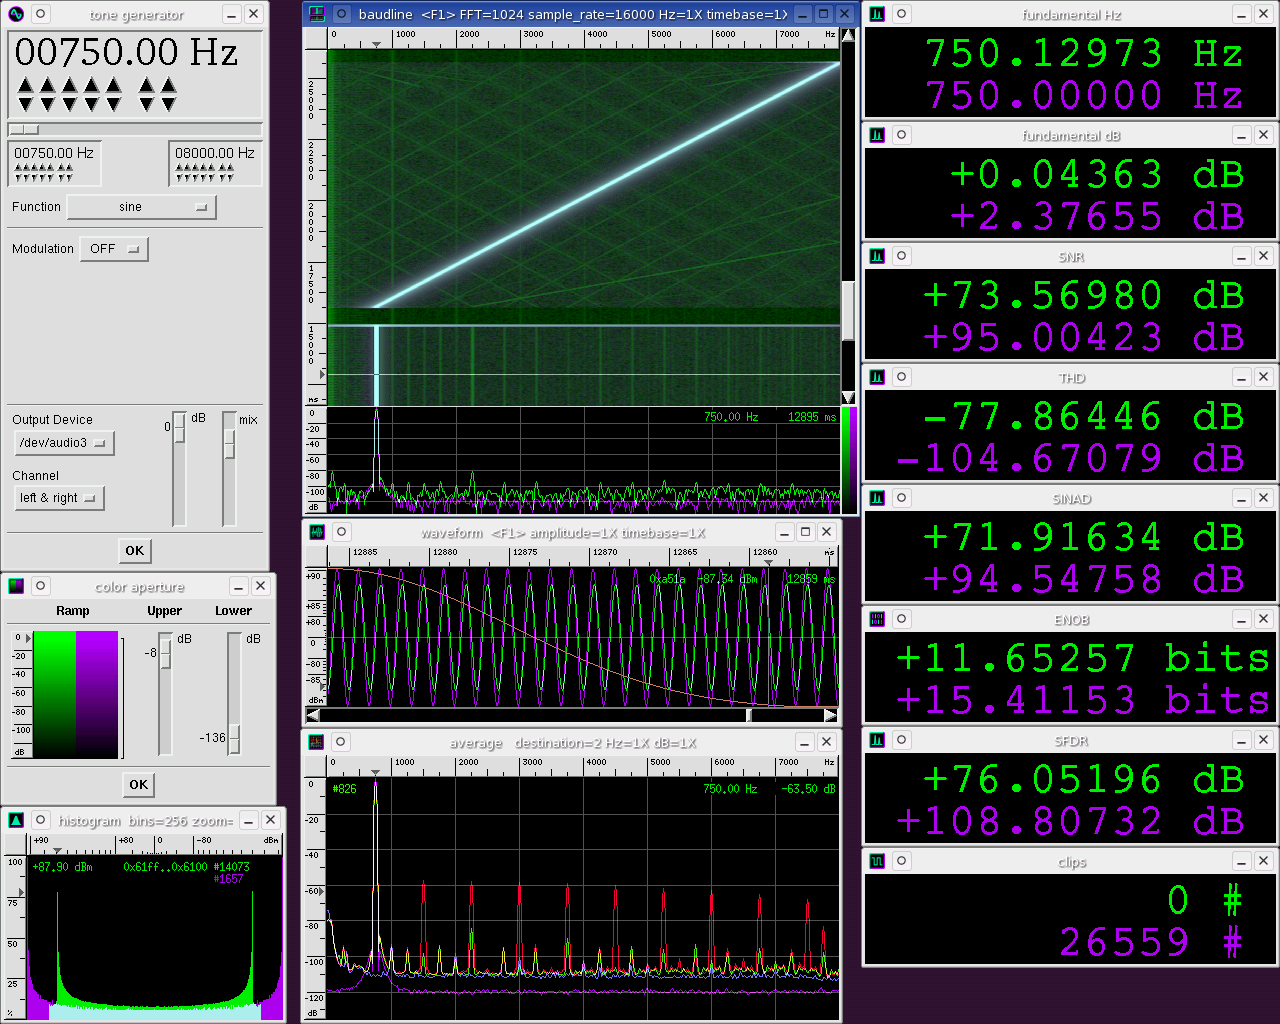
Task: Toggle the round sticky button on THD window
Action: (x=901, y=377)
